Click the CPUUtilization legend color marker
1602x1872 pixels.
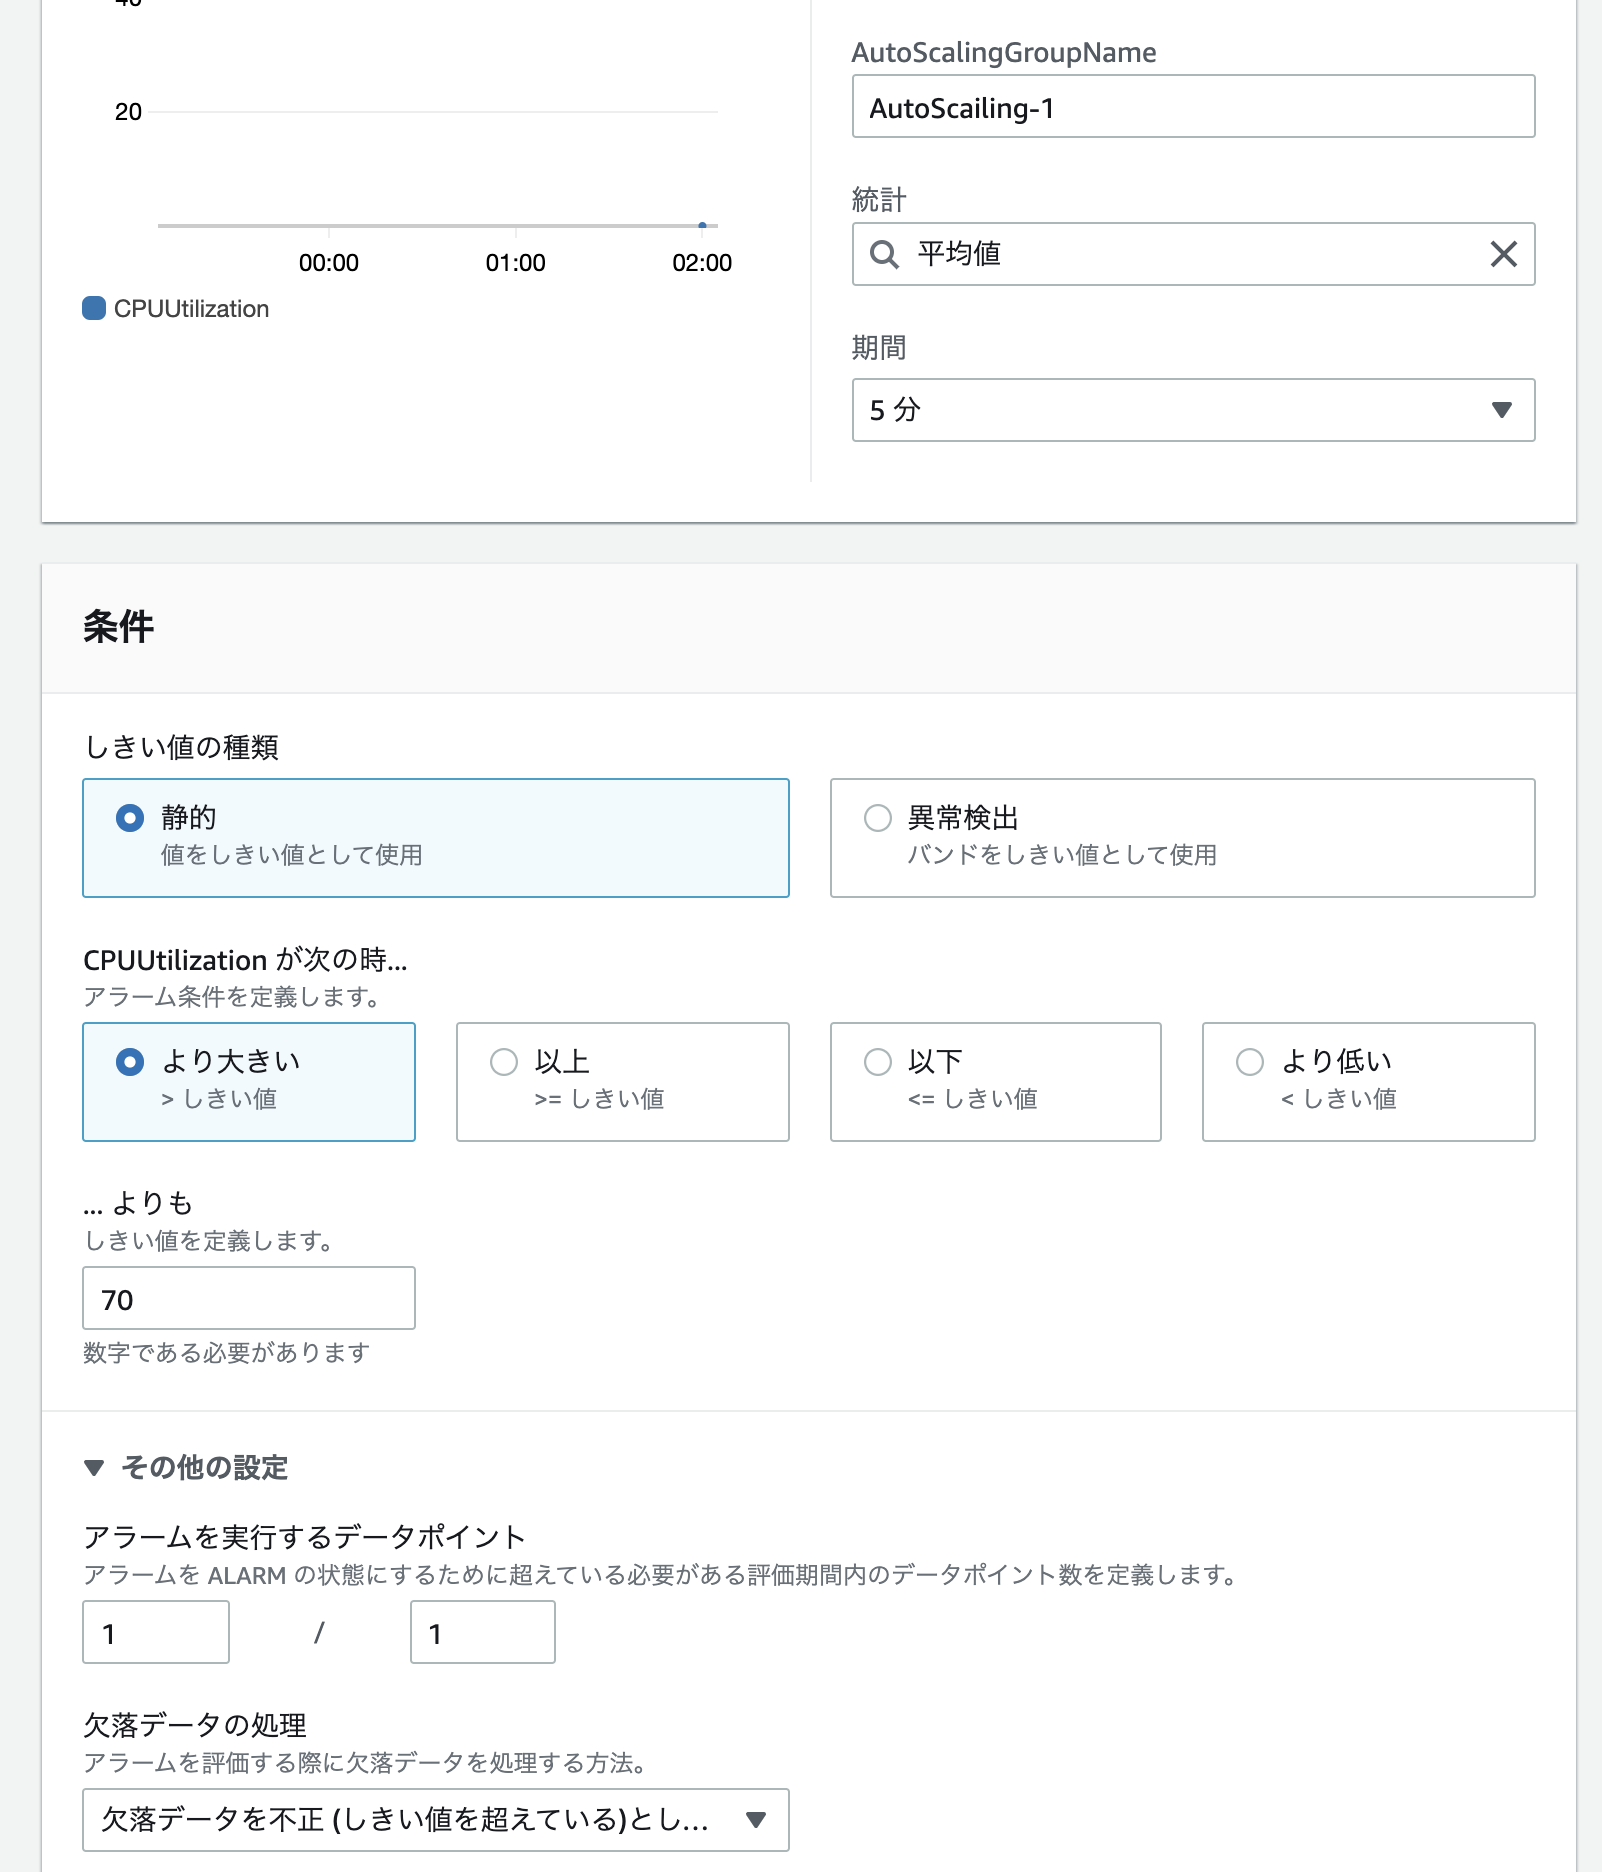[x=94, y=308]
